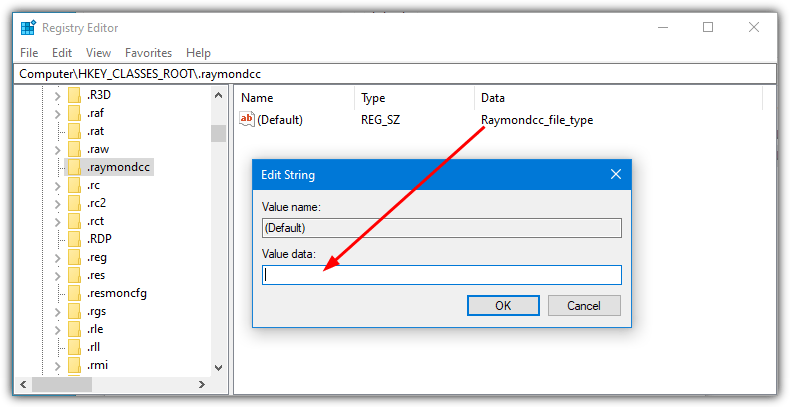790x407 pixels.
Task: Open the File menu
Action: (29, 52)
